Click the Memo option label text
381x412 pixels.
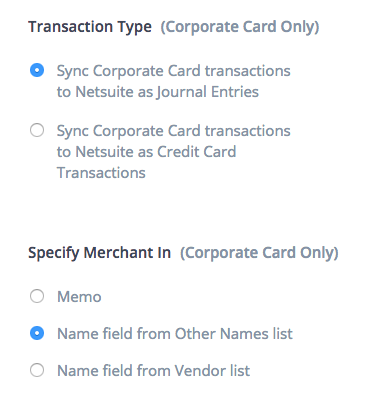(x=79, y=297)
